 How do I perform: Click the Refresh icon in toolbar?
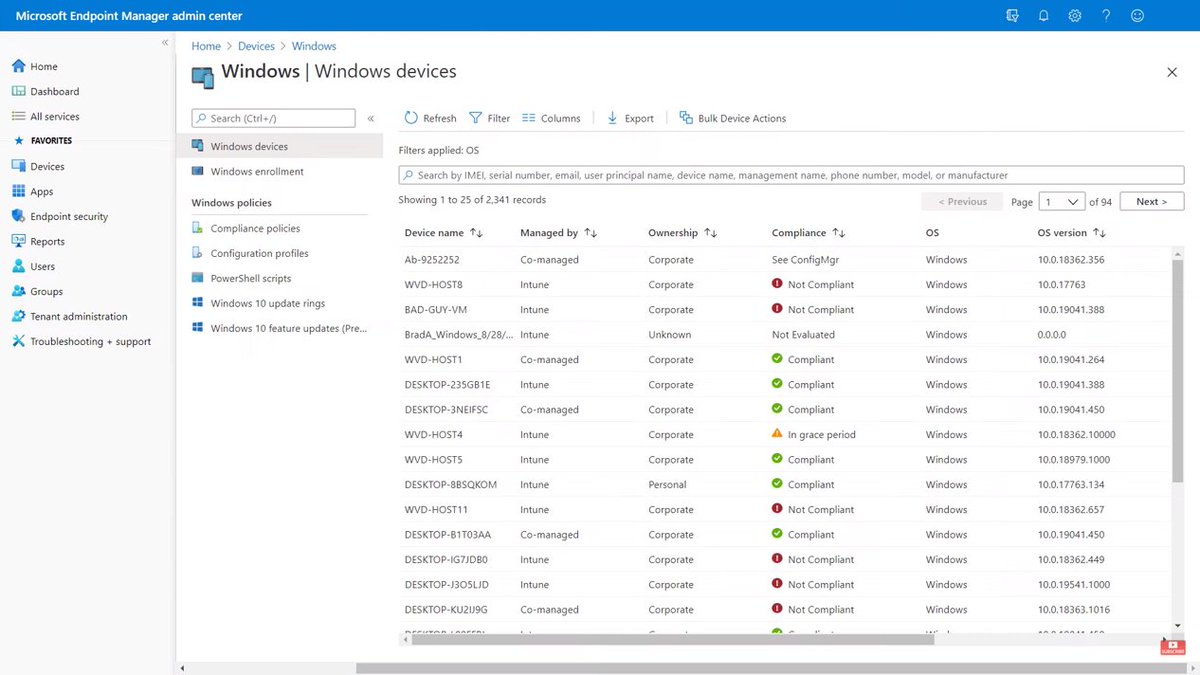[411, 118]
